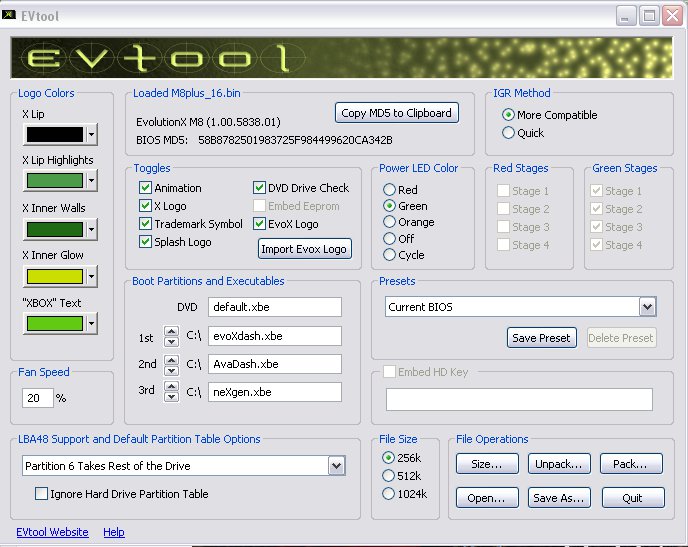The width and height of the screenshot is (688, 547).
Task: Click the Fan Speed percentage field
Action: [x=38, y=398]
